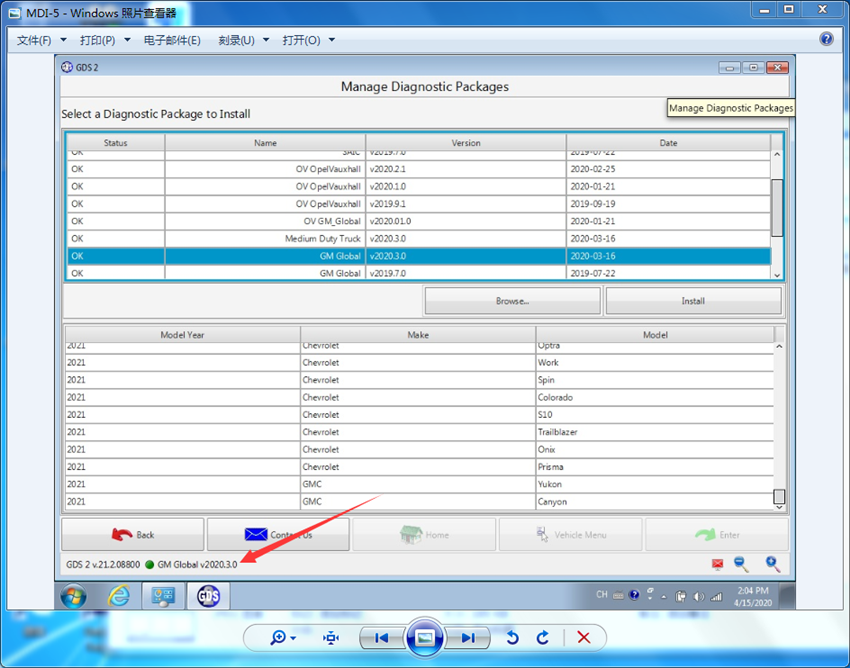This screenshot has width=850, height=668.
Task: Open the remote desktop taskbar icon
Action: [x=163, y=596]
